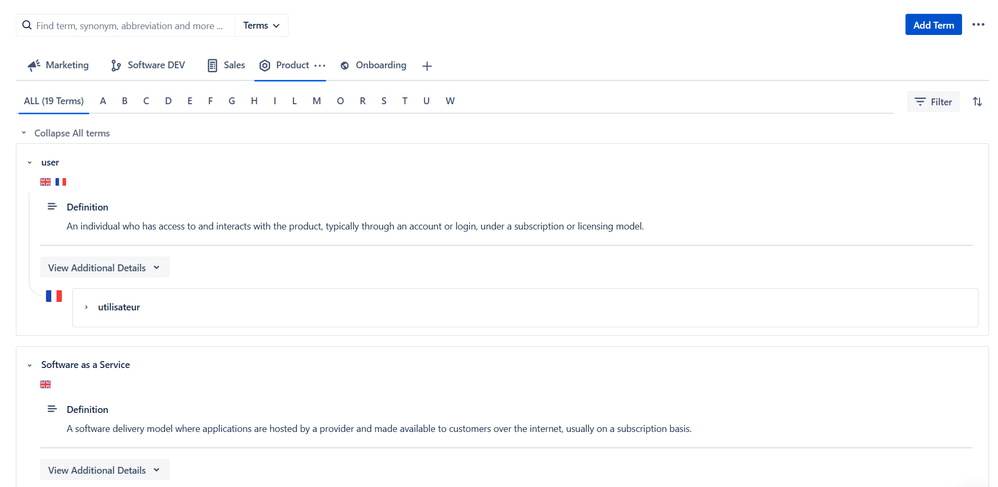
Task: Click the UK flag under Software as a Service
Action: pos(45,385)
